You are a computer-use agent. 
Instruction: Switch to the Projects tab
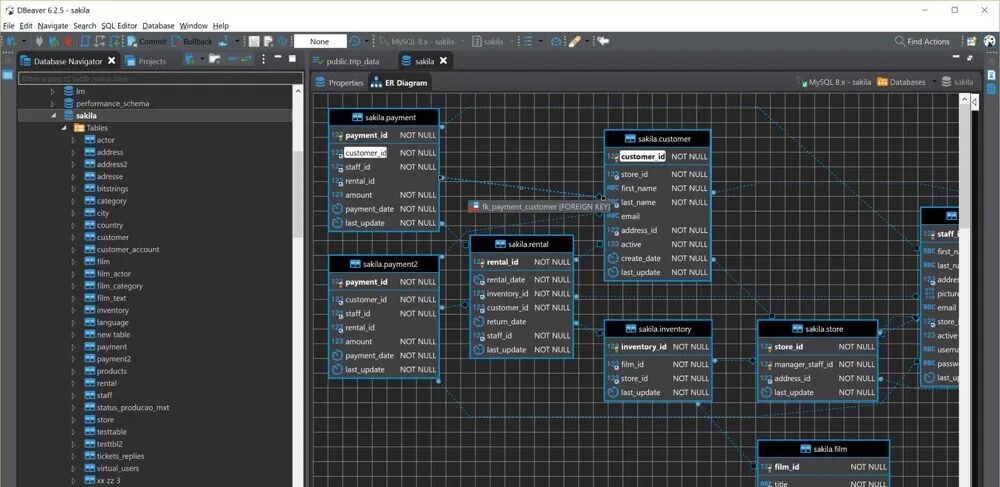click(146, 61)
